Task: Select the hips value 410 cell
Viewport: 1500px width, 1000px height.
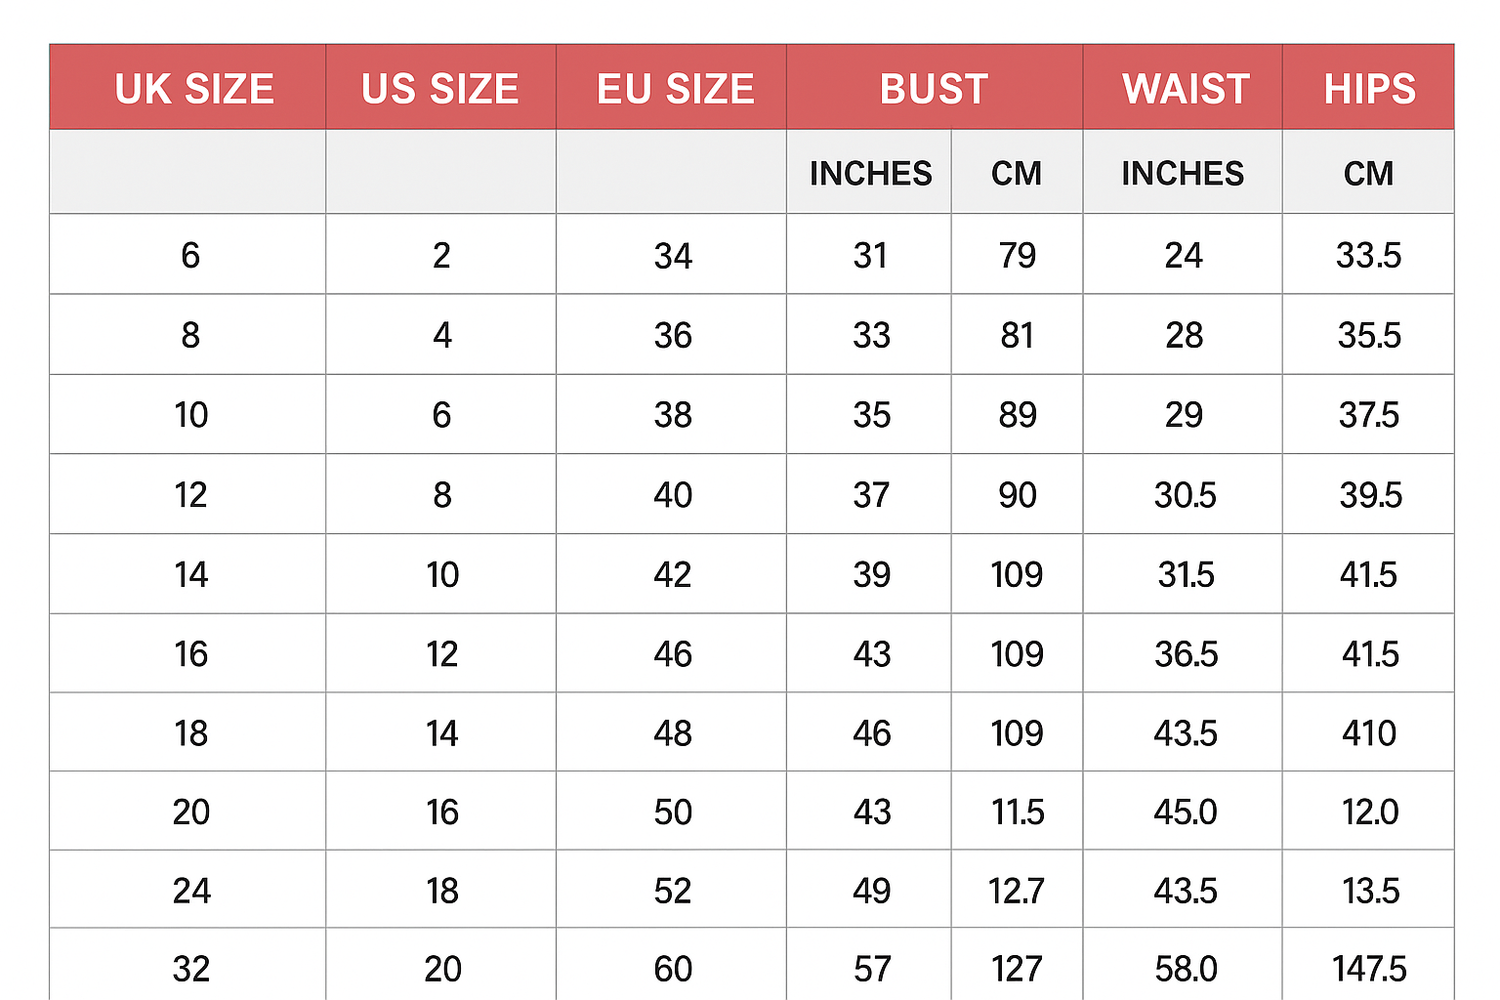Action: click(x=1369, y=733)
